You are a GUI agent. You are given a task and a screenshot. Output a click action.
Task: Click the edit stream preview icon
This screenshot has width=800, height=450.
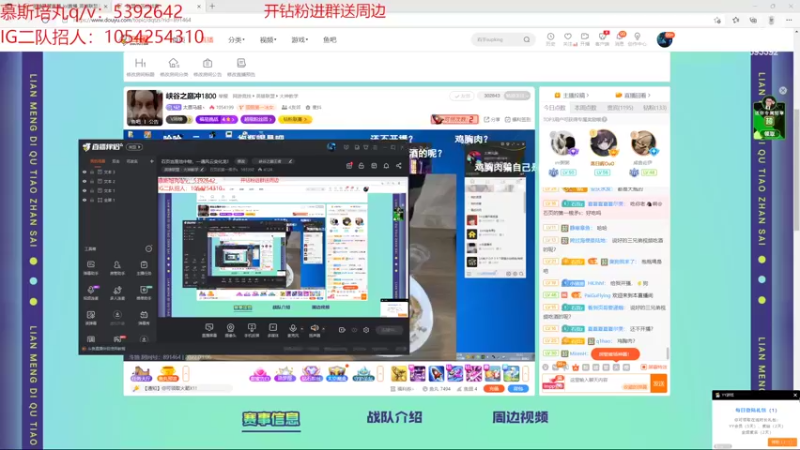point(241,63)
